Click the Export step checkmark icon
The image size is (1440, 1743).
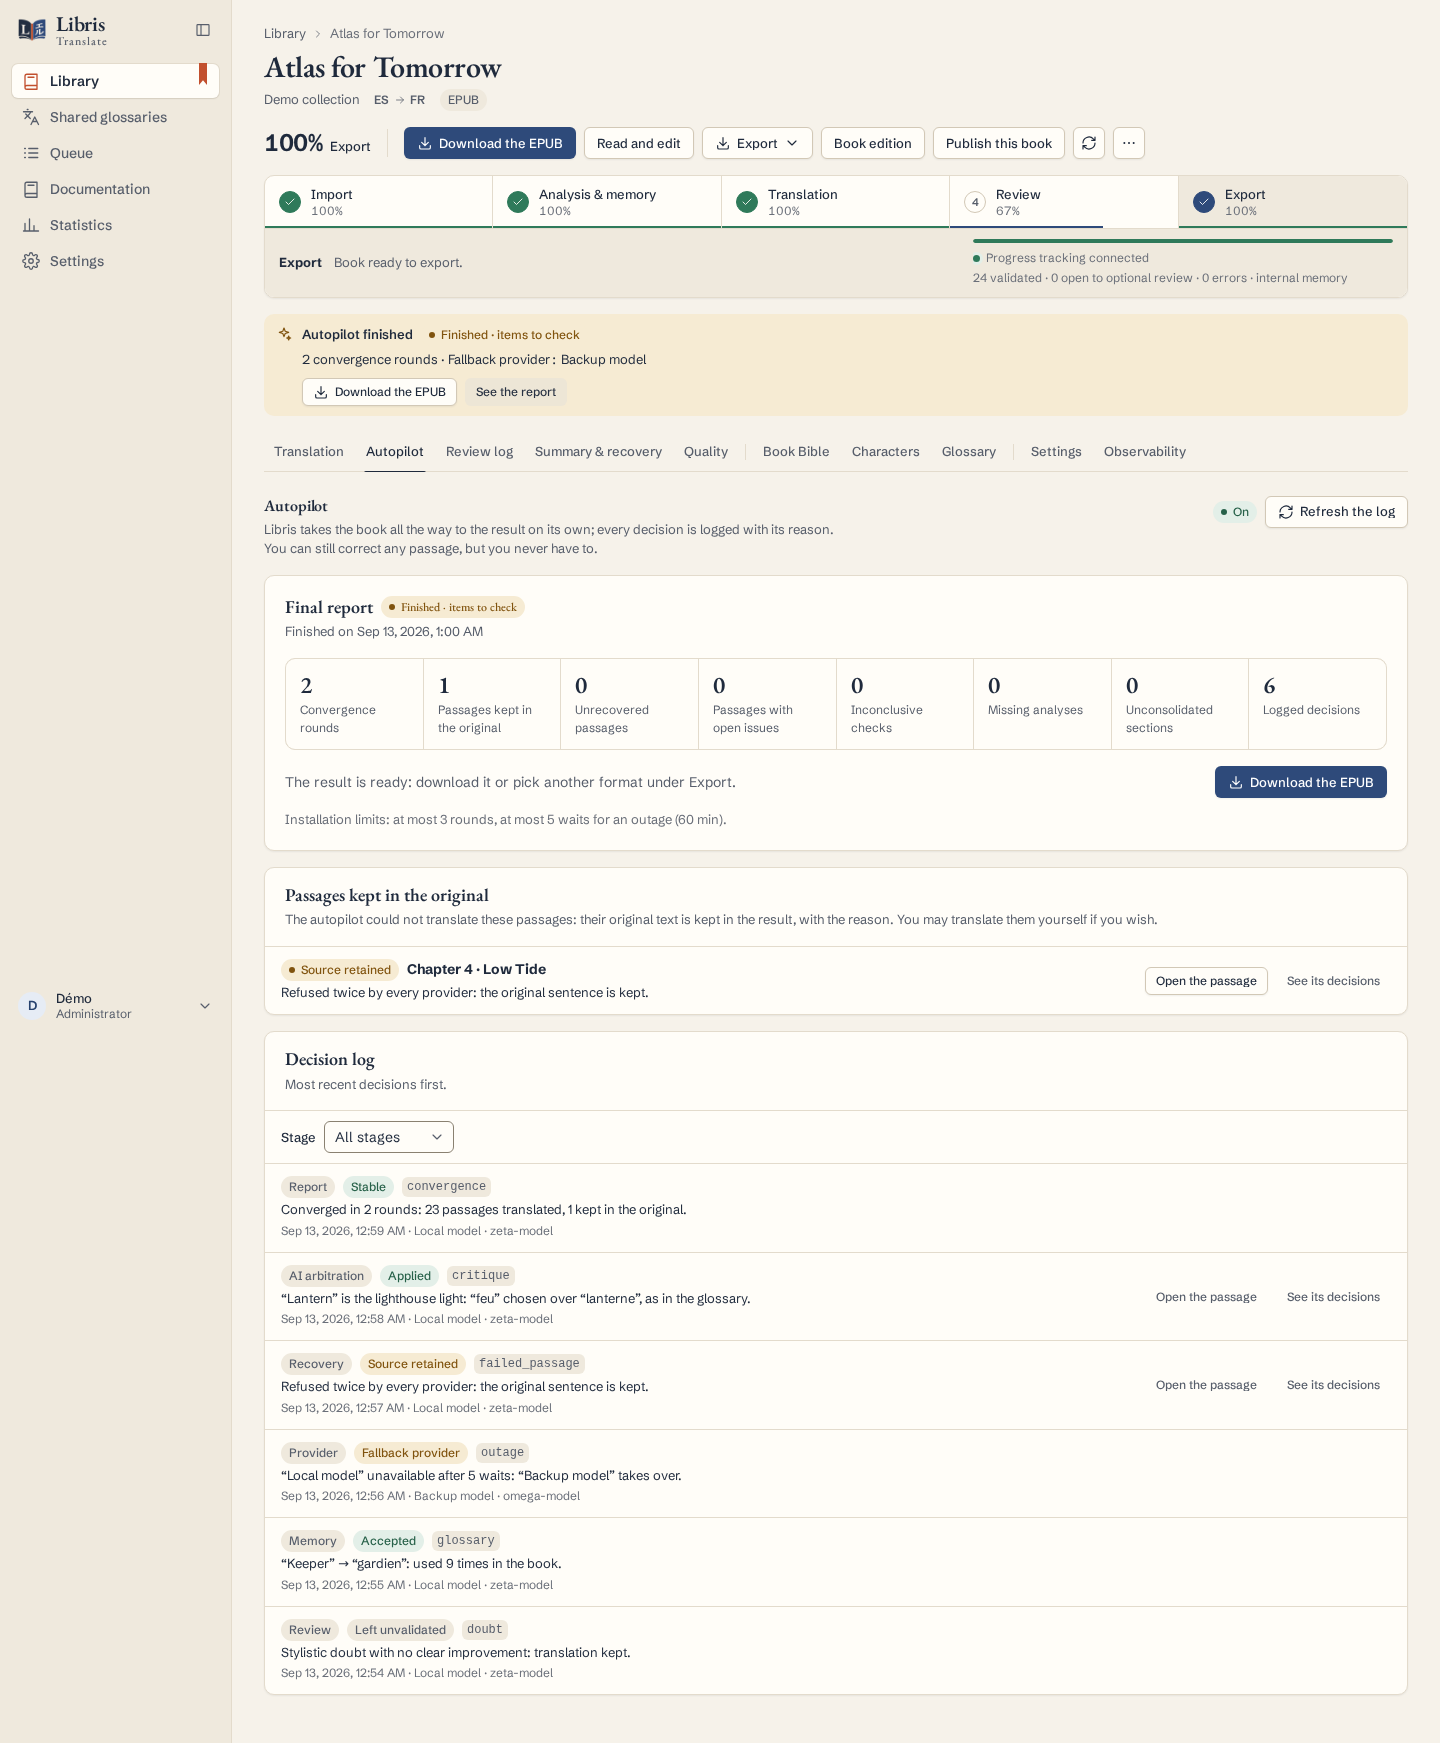point(1204,202)
